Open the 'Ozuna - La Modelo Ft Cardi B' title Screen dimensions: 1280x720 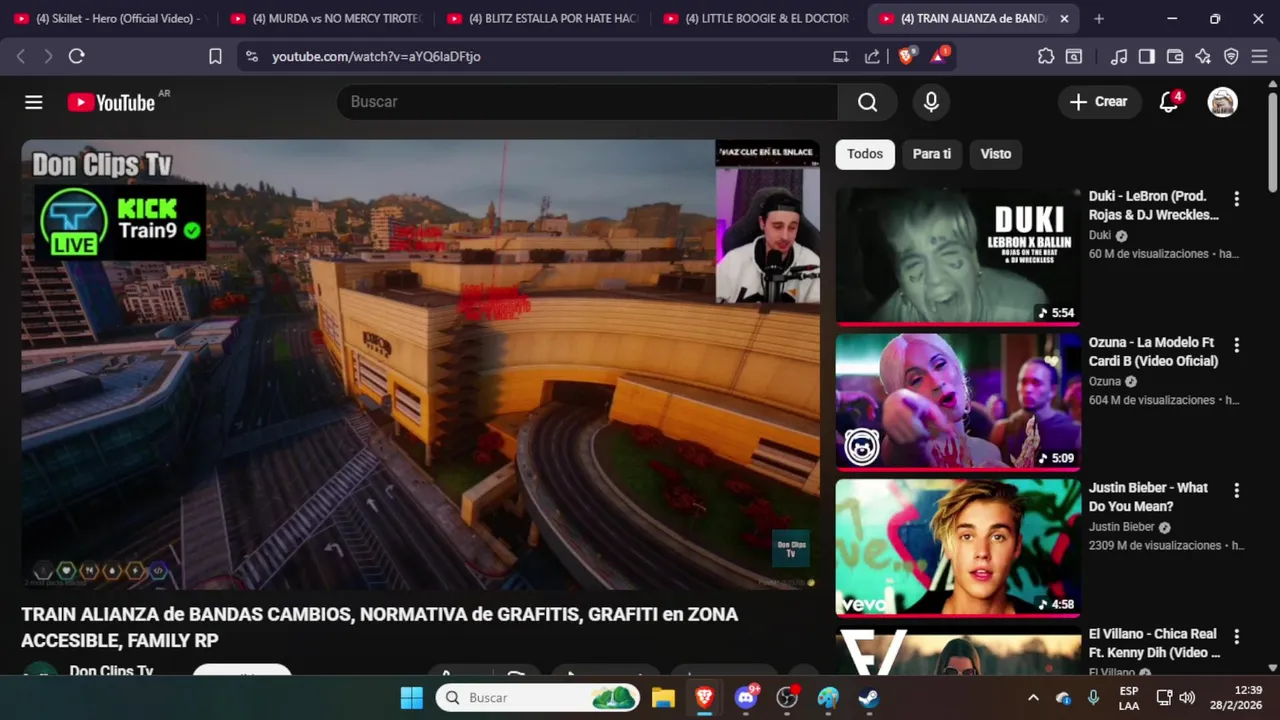click(1154, 351)
